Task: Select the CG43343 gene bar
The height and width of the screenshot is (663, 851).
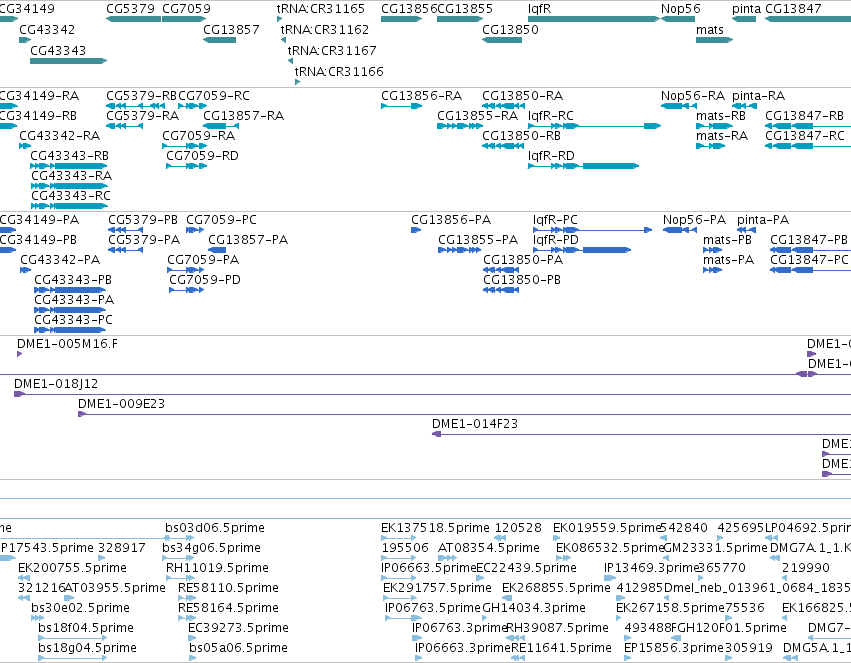Action: [x=68, y=61]
